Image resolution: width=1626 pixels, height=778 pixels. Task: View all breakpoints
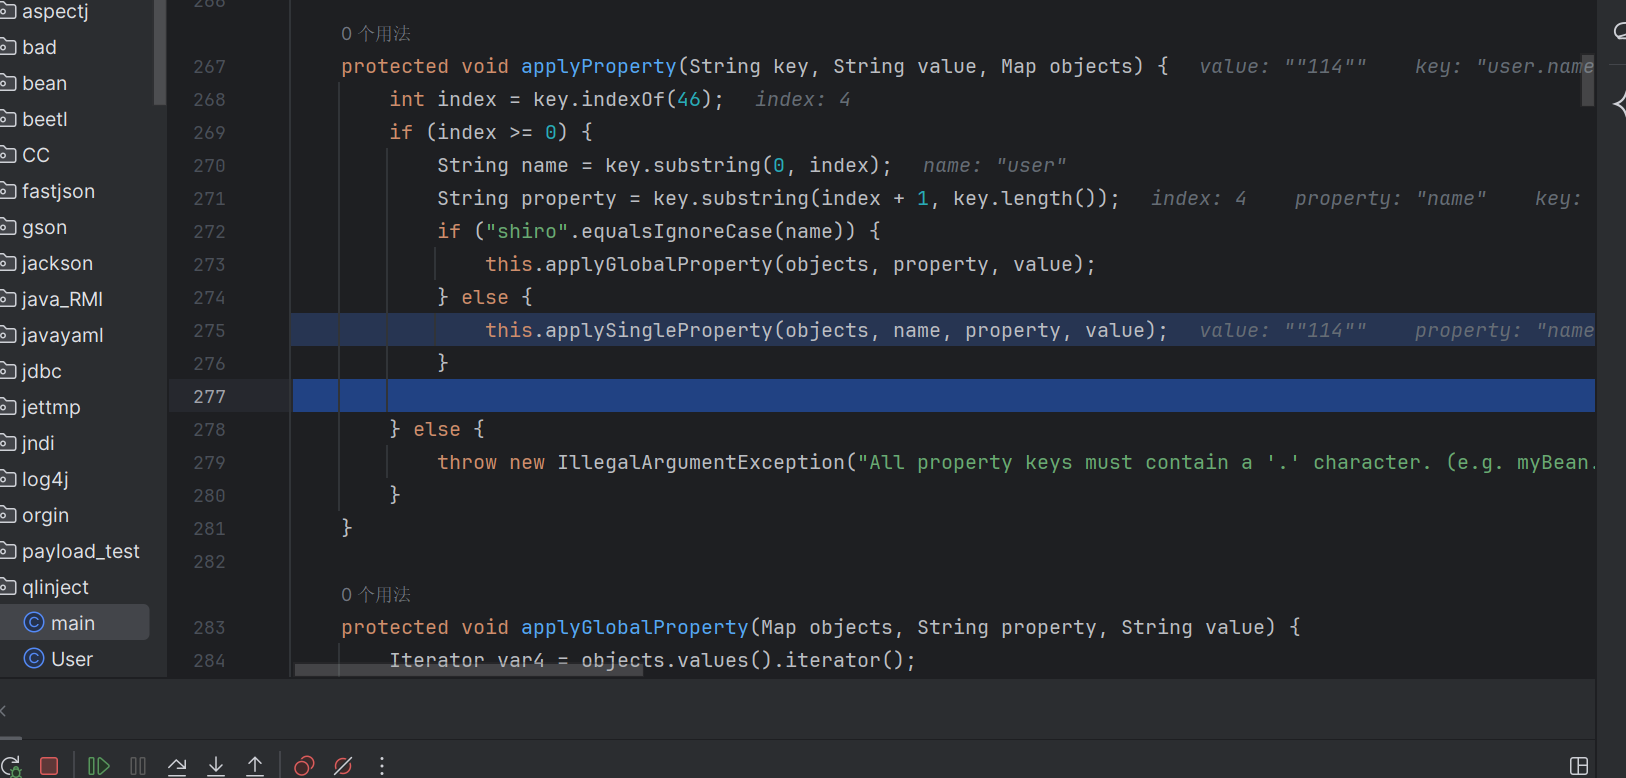click(304, 766)
